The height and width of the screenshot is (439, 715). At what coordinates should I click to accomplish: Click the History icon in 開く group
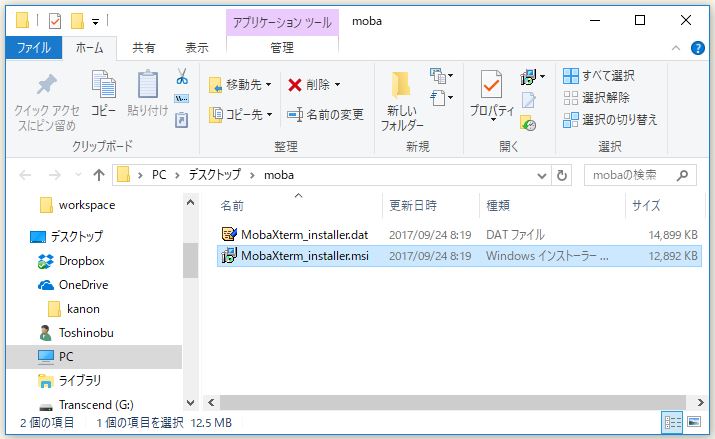point(528,123)
